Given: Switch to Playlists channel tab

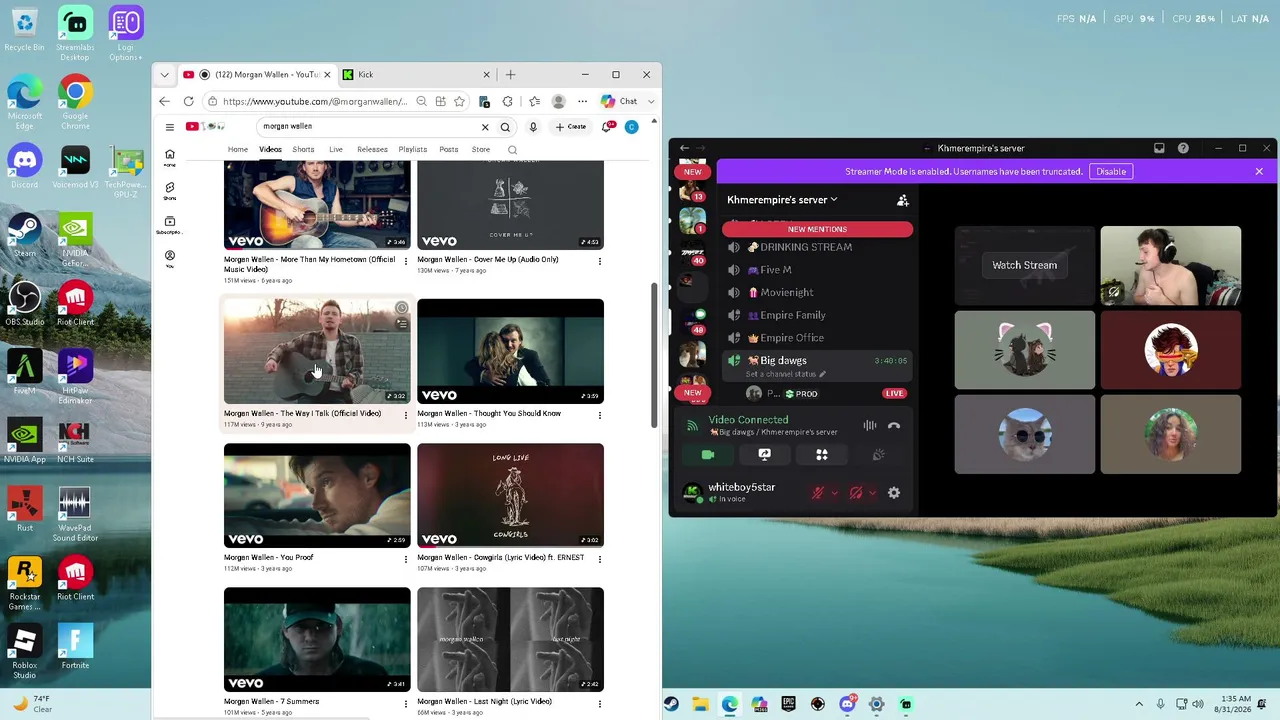Looking at the screenshot, I should click(413, 150).
